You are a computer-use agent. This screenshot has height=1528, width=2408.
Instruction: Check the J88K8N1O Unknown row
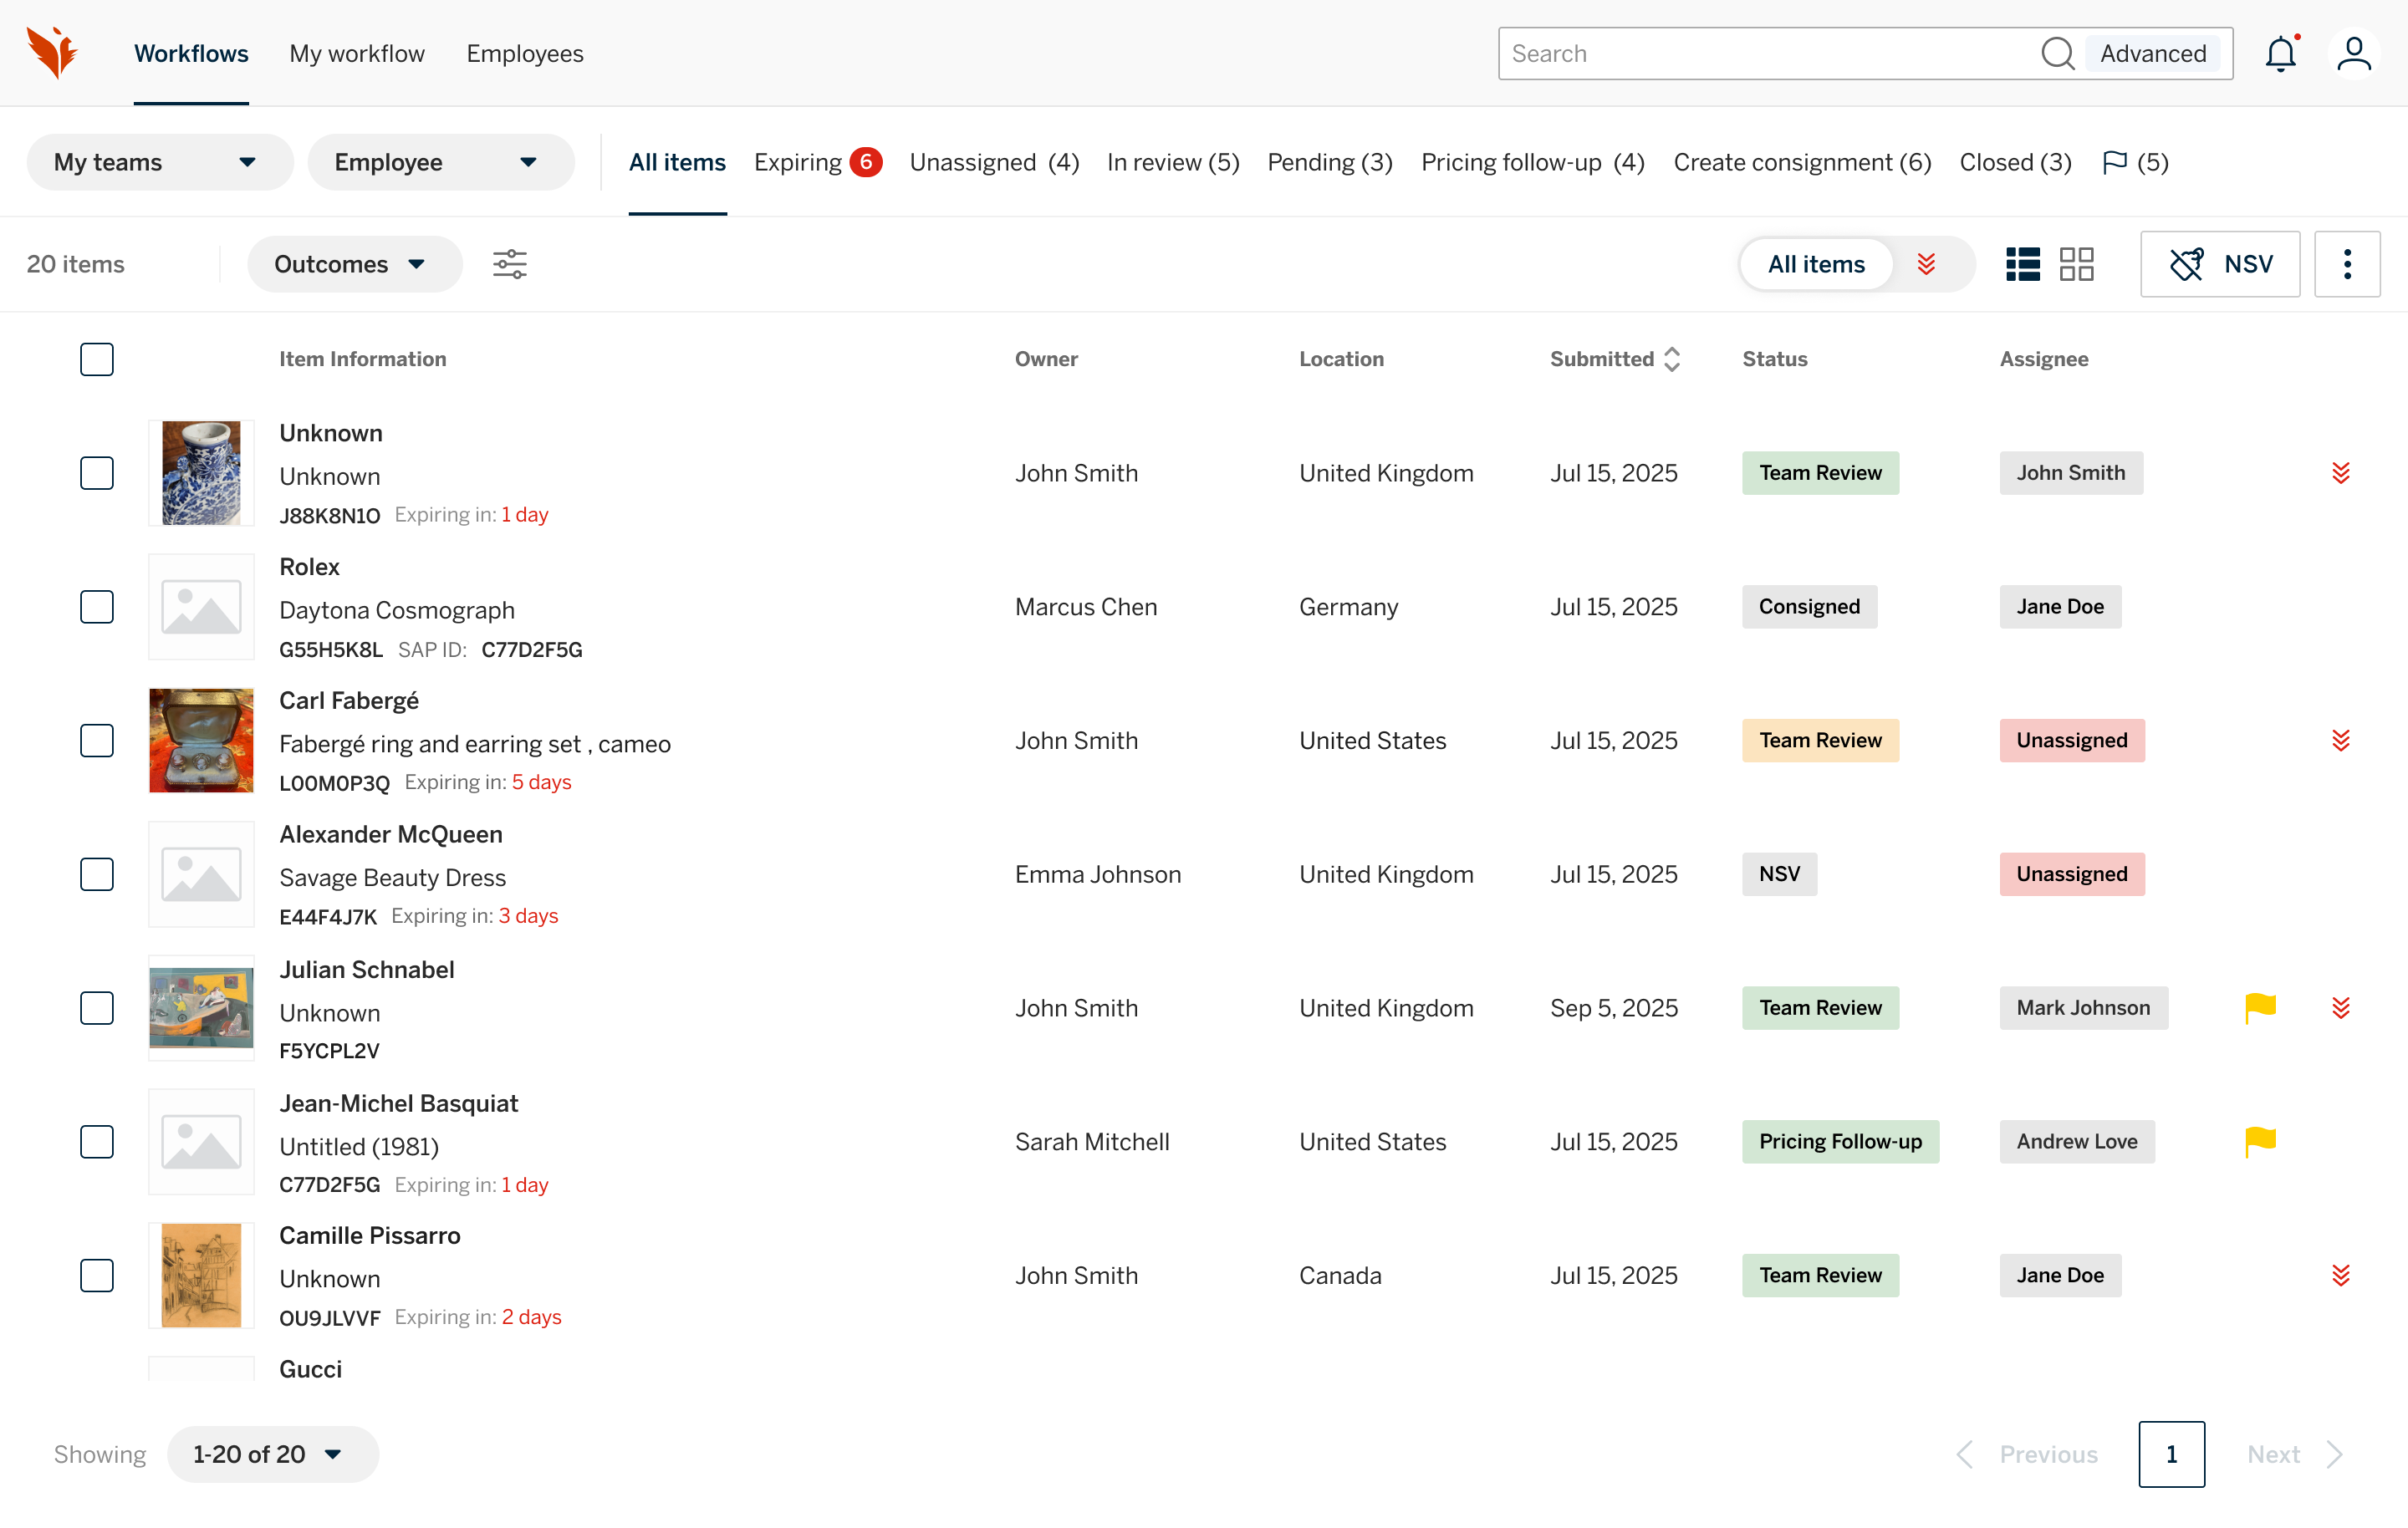coord(97,473)
